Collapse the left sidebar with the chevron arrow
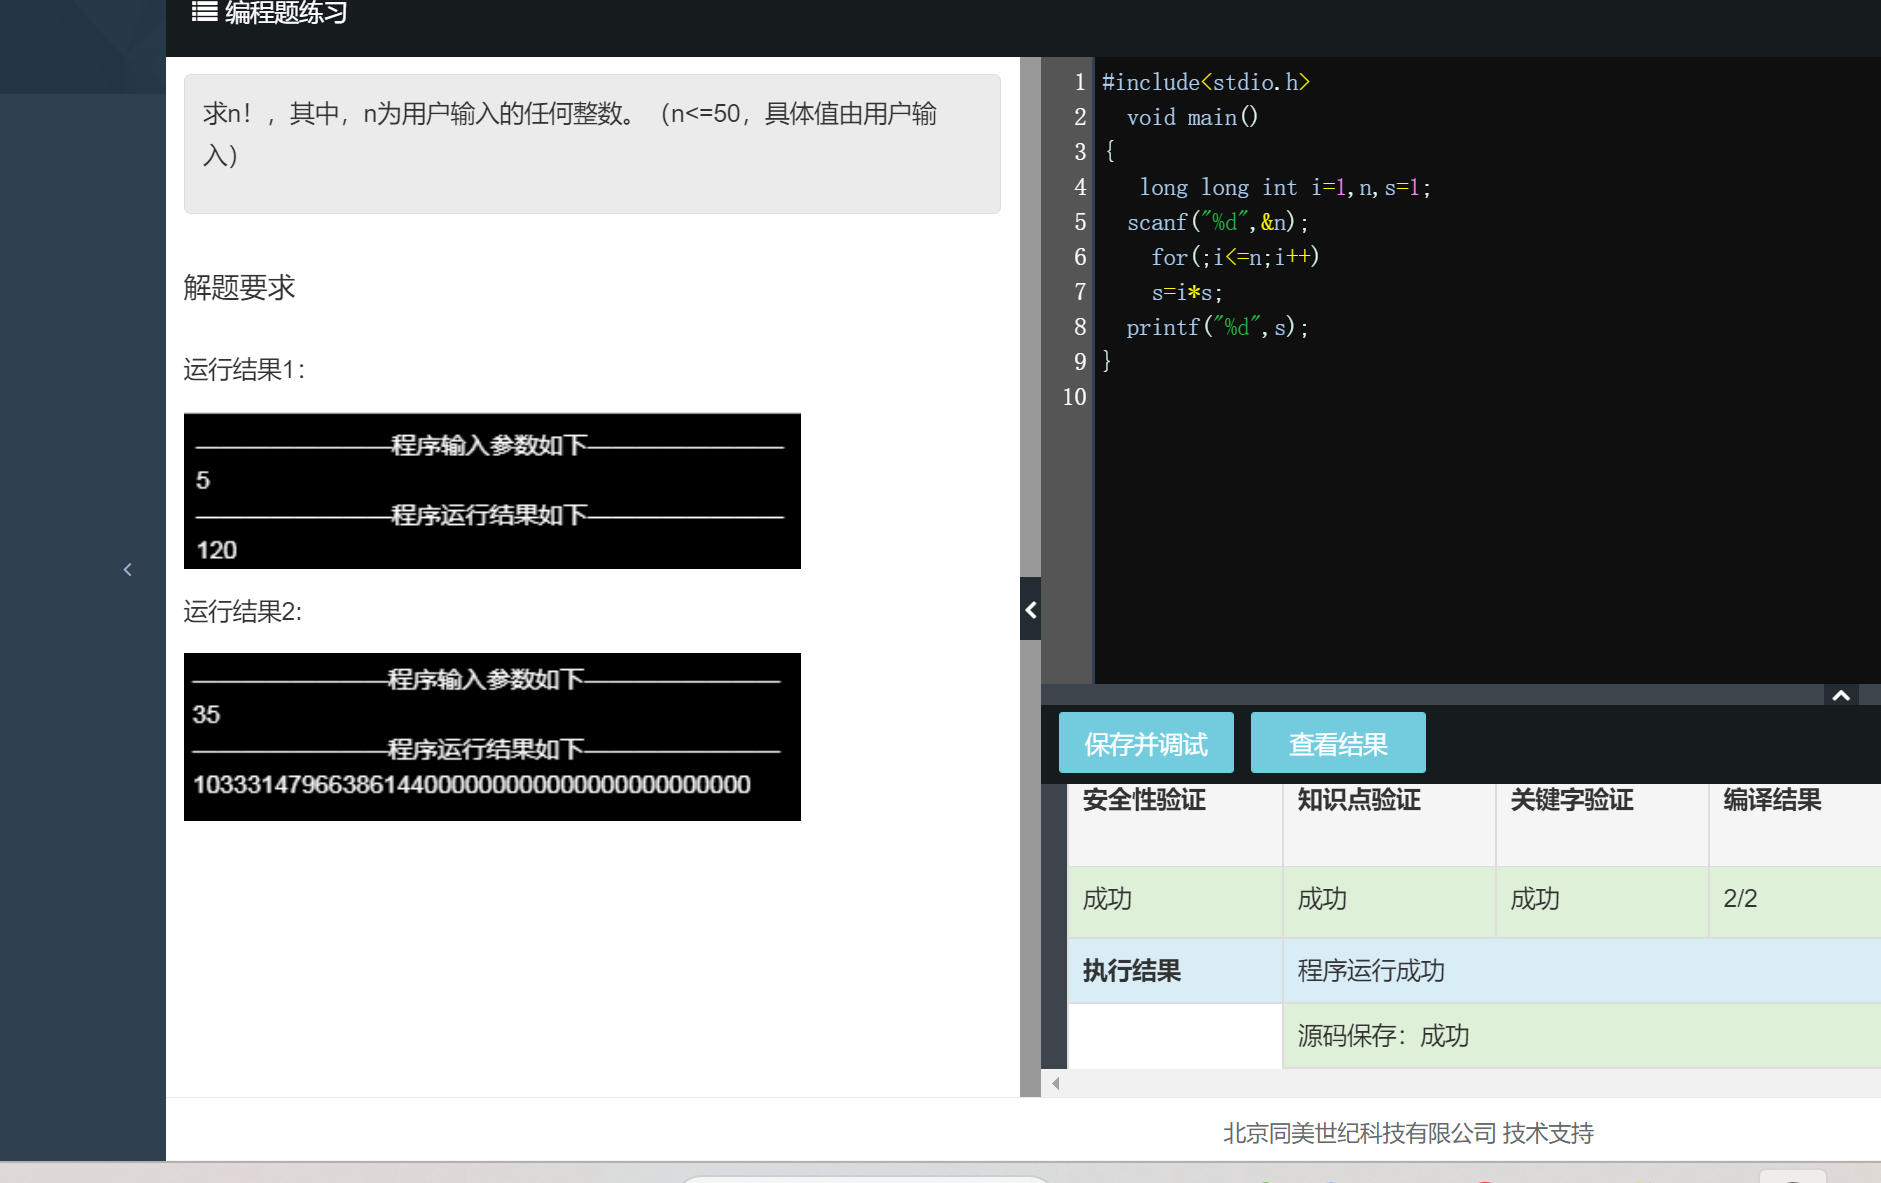Screen dimensions: 1881x1183 coord(127,570)
